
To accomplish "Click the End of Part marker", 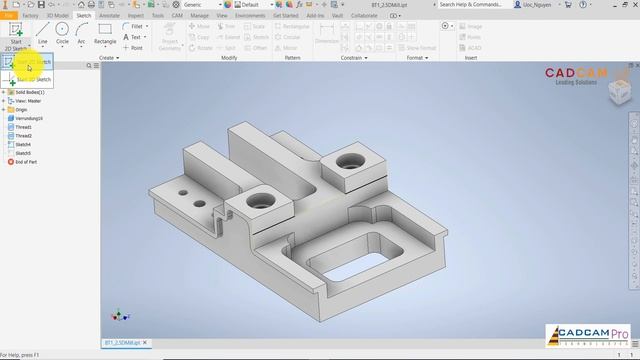I will point(22,162).
